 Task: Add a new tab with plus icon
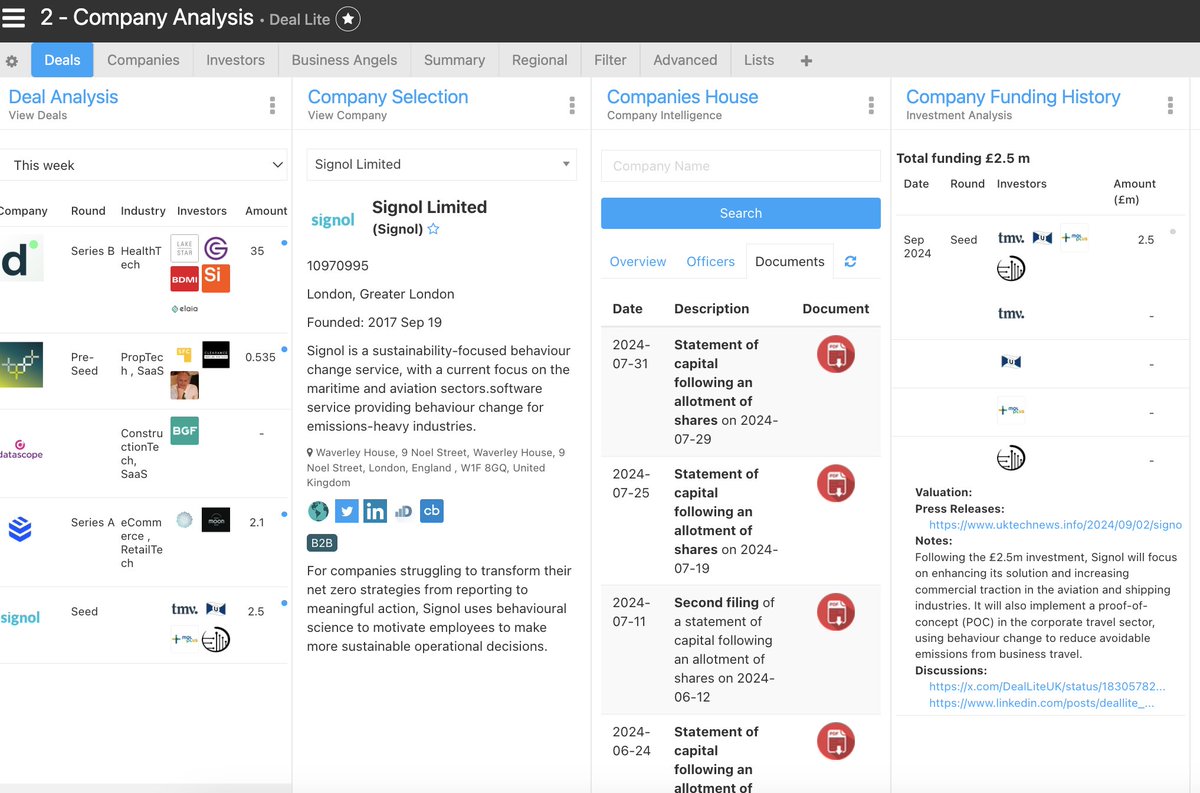tap(806, 61)
